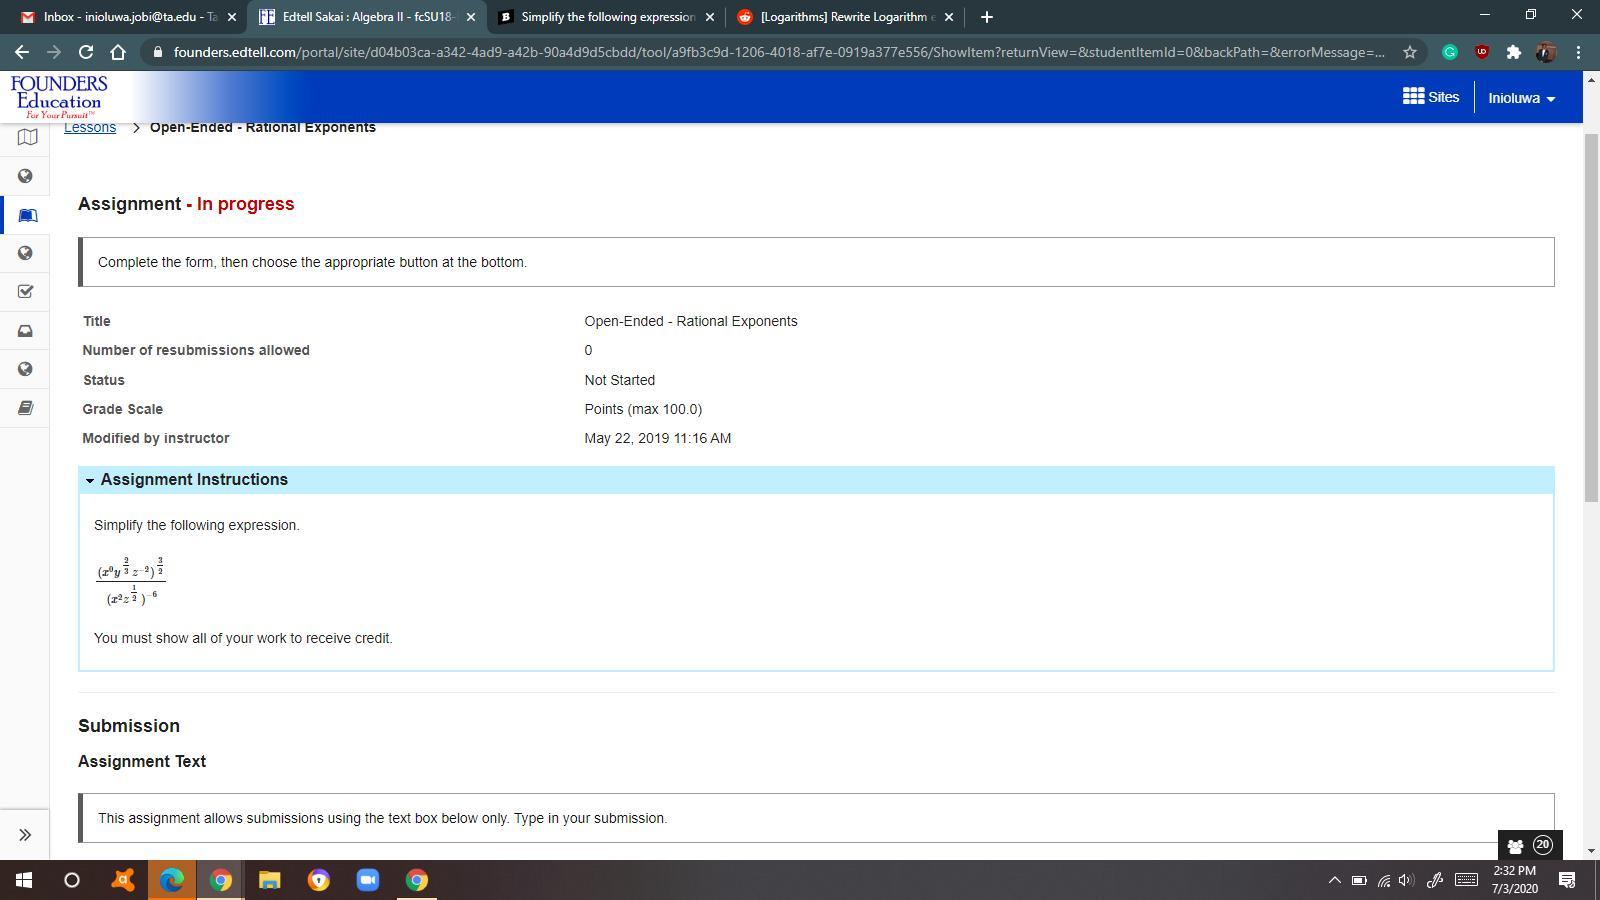The image size is (1600, 900).
Task: Click the Grammarly extension icon
Action: point(1449,52)
